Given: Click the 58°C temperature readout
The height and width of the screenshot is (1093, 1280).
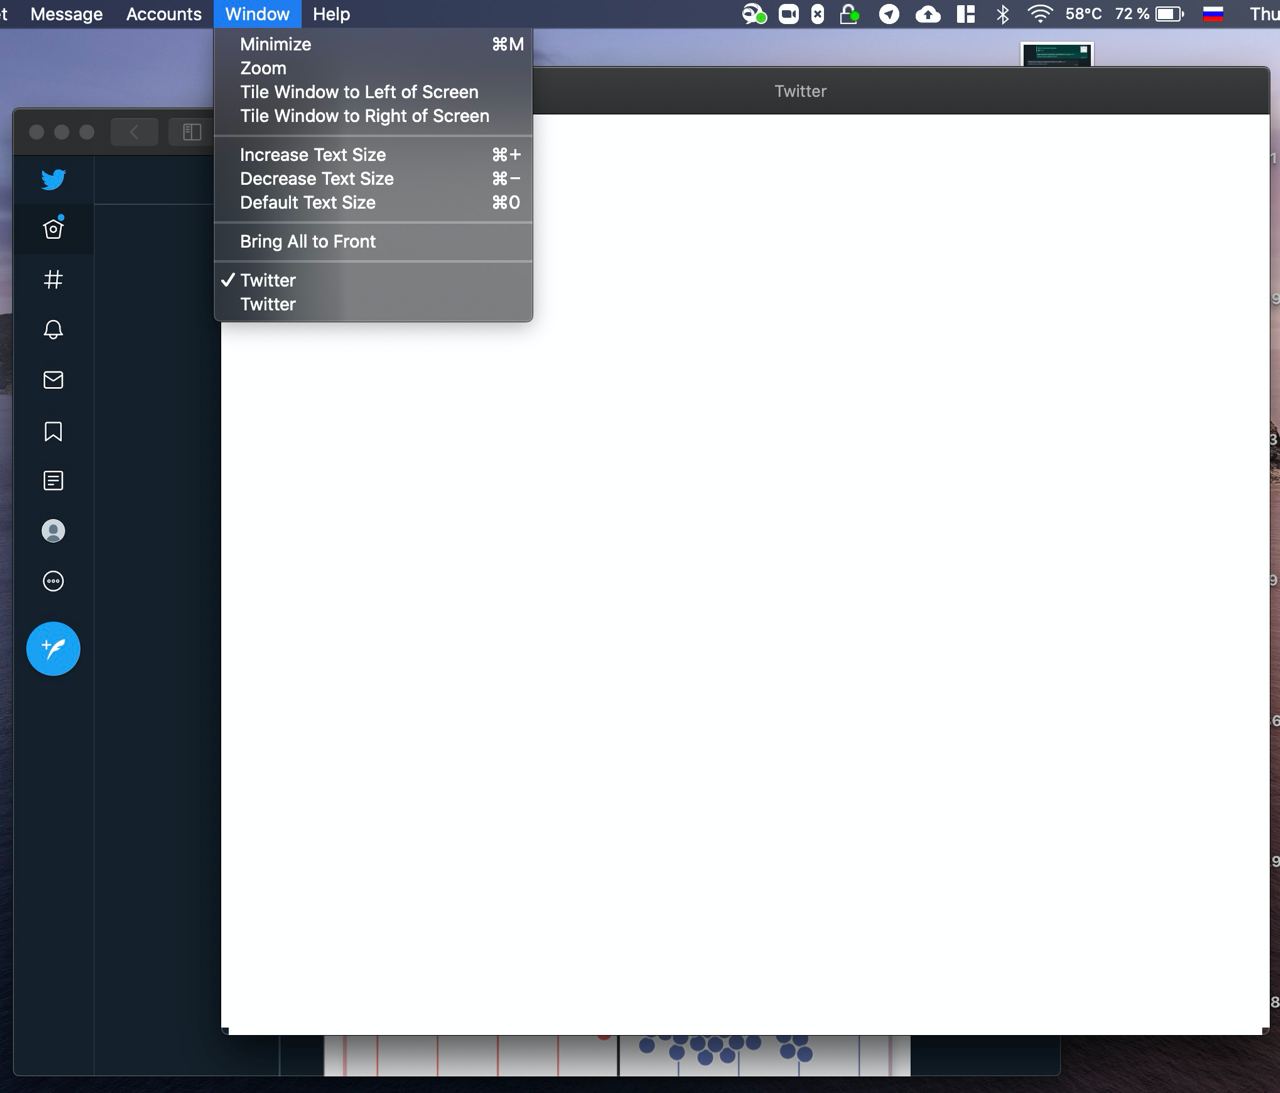Looking at the screenshot, I should (x=1084, y=14).
